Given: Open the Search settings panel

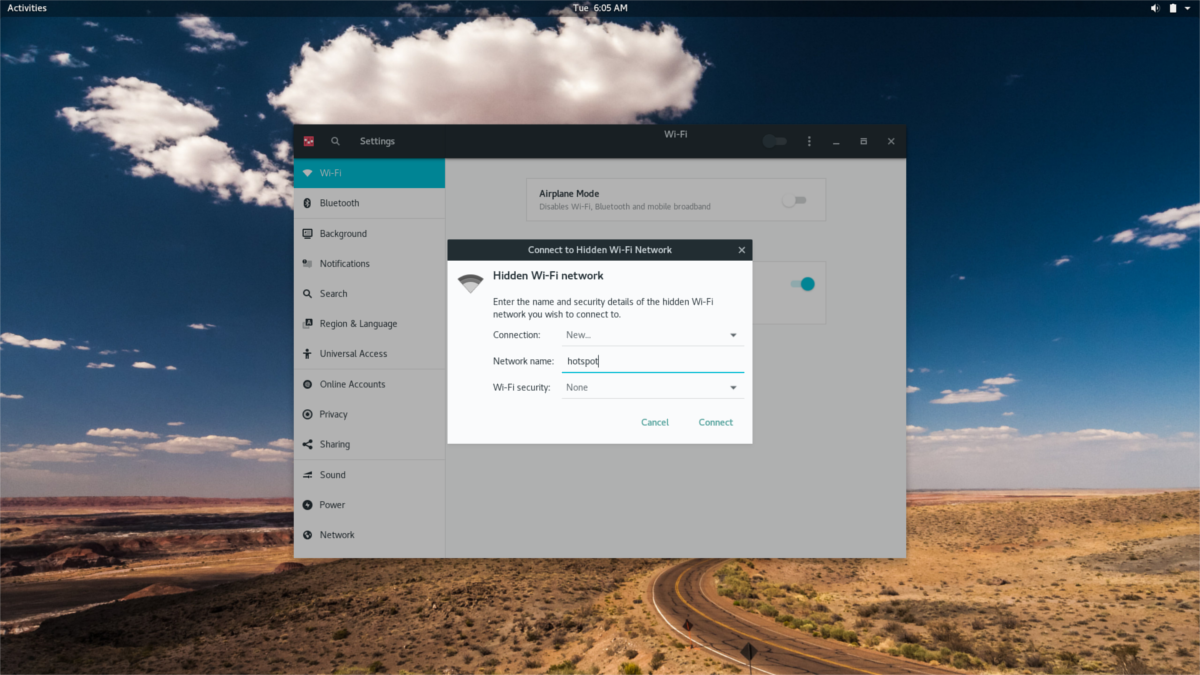Looking at the screenshot, I should coord(369,293).
